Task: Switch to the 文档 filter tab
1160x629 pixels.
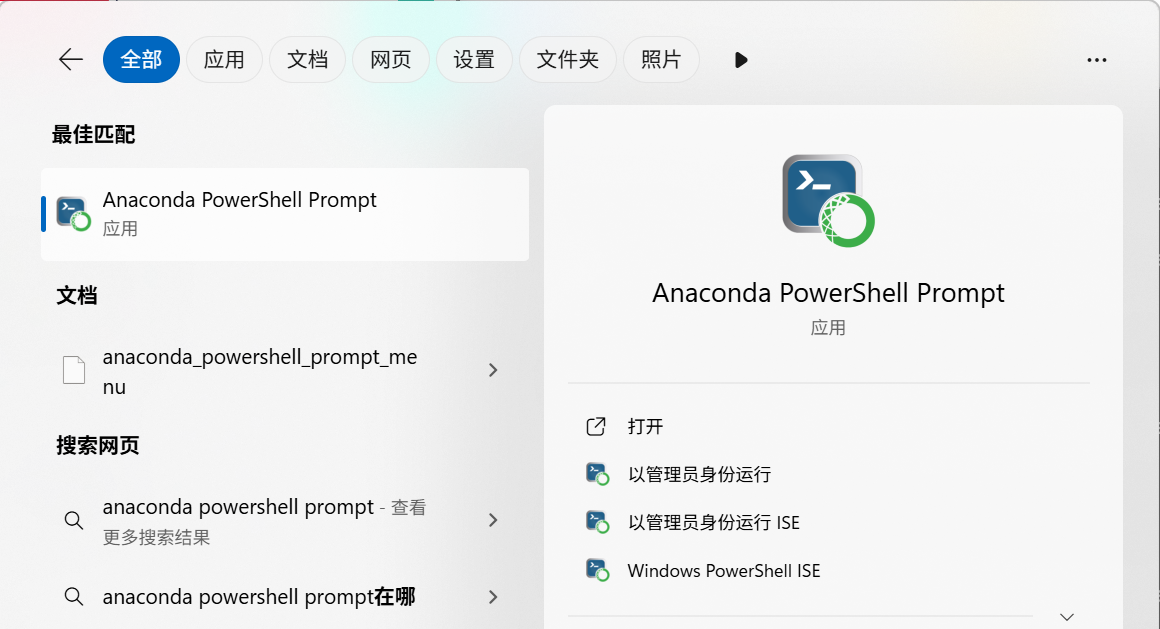Action: click(307, 60)
